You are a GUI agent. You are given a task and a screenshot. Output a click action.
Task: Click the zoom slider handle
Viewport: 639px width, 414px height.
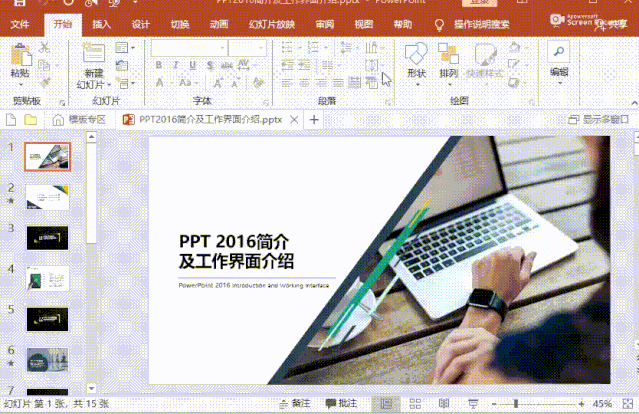(x=516, y=404)
